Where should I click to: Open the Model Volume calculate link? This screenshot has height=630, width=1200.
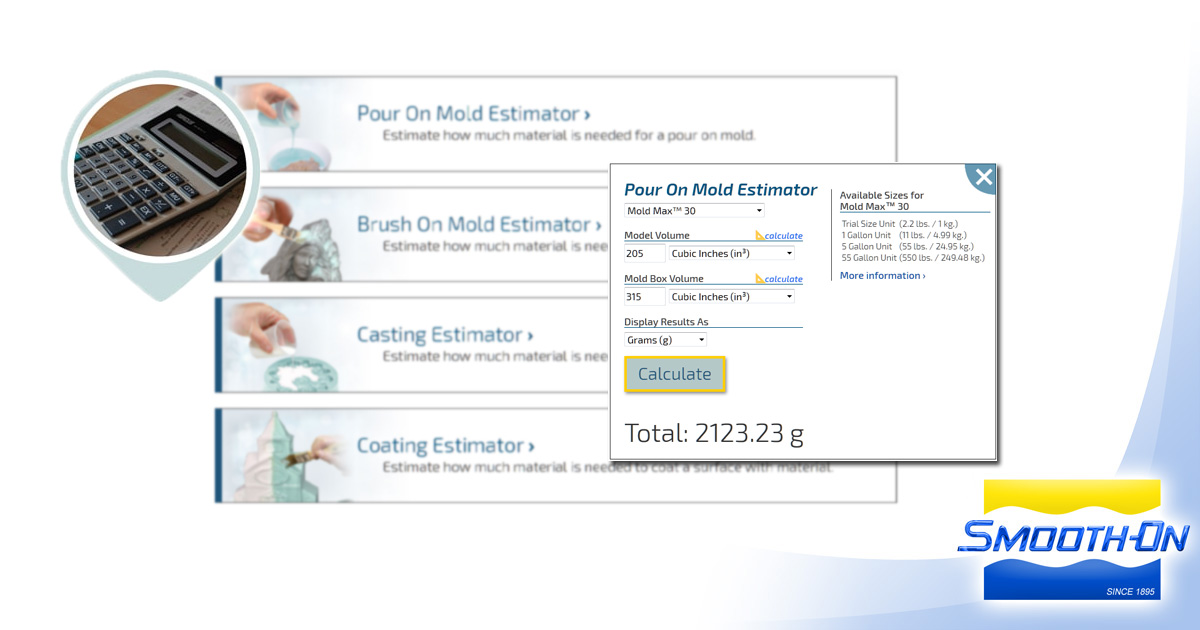[x=779, y=236]
